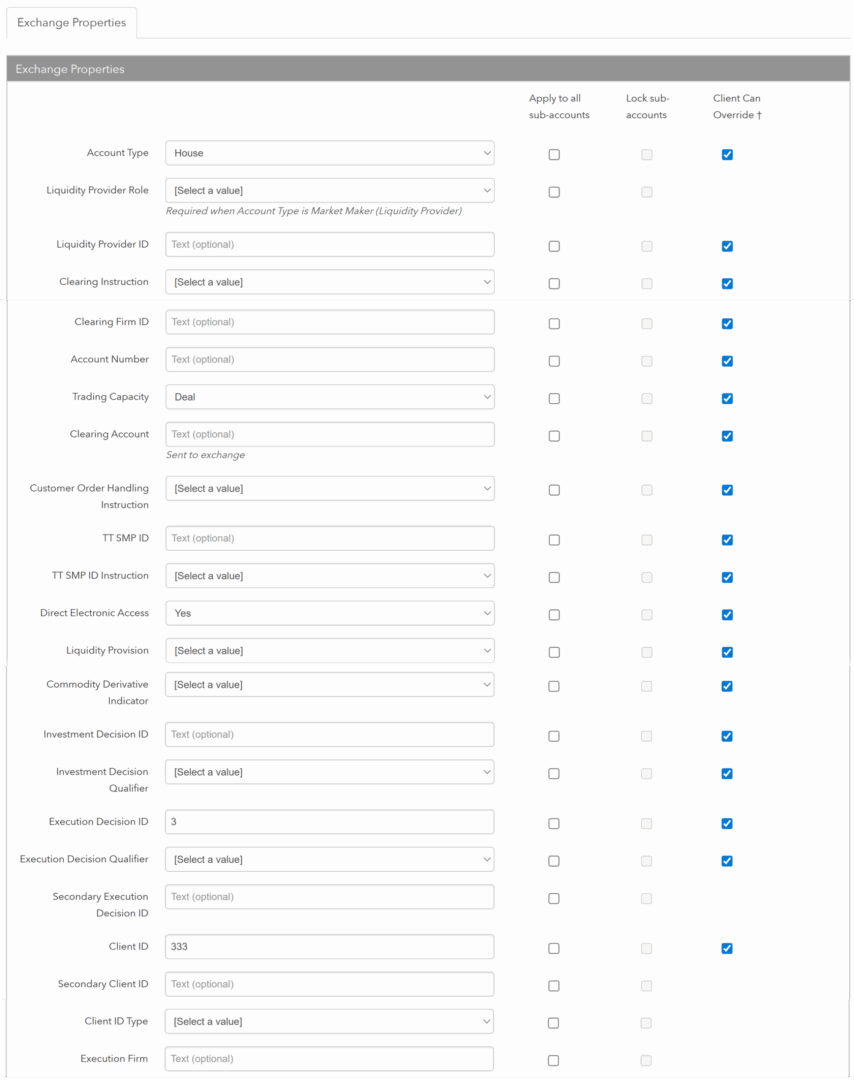Screen dimensions: 854x1080
Task: Click the Liquidity Provider ID text field
Action: 330,245
